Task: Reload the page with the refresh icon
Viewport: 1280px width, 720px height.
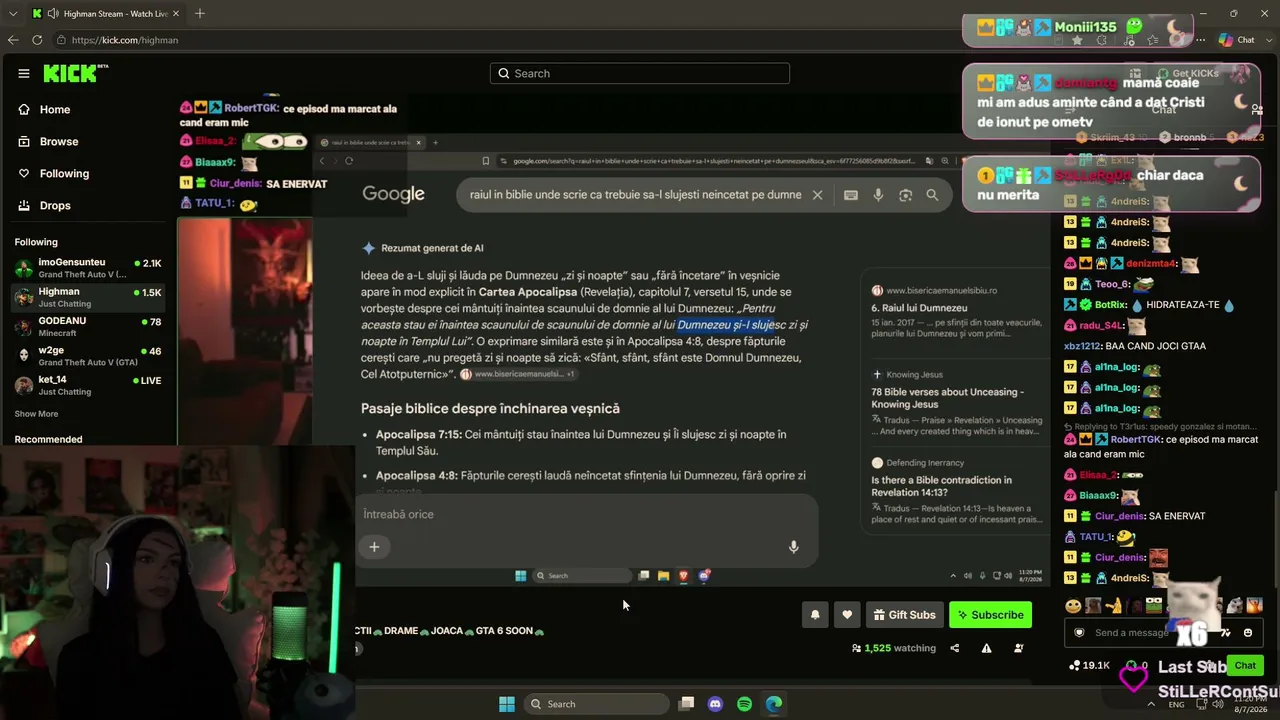Action: (x=37, y=40)
